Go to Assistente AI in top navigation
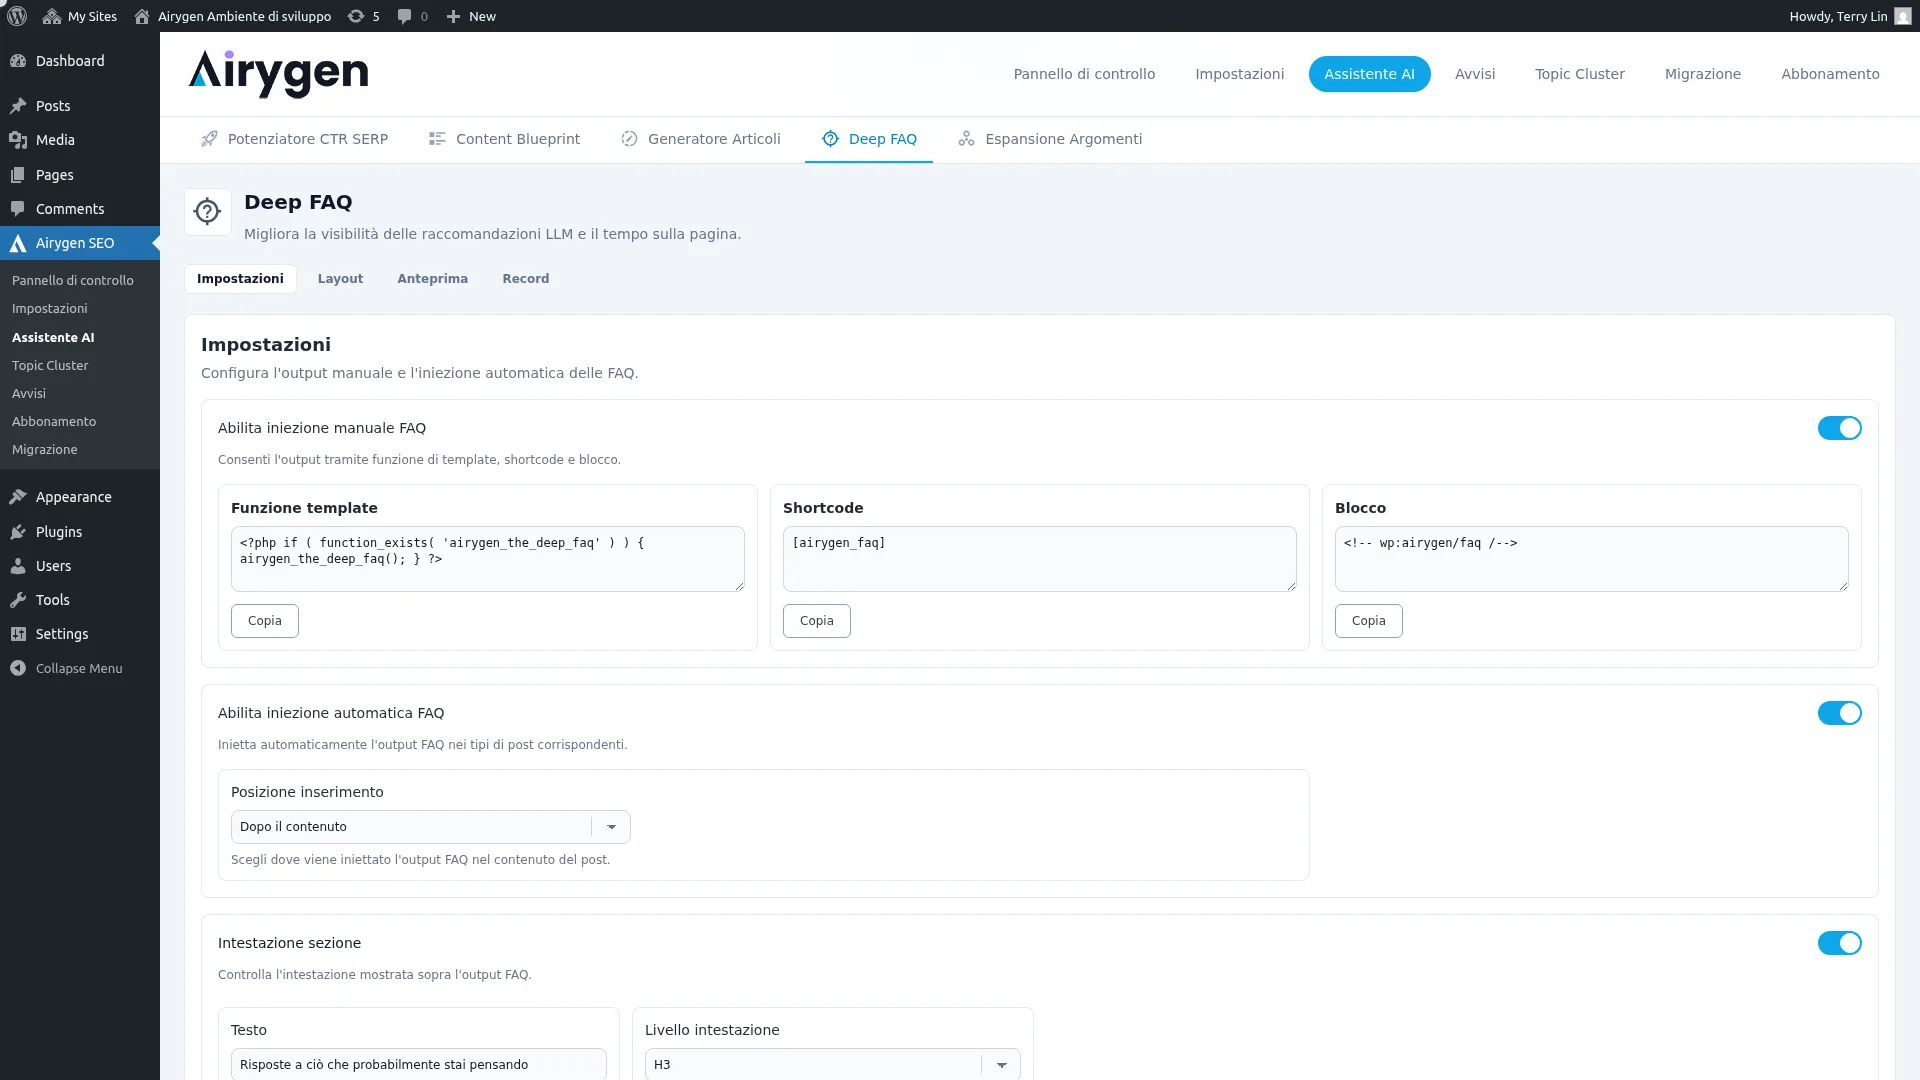The width and height of the screenshot is (1920, 1080). 1369,74
